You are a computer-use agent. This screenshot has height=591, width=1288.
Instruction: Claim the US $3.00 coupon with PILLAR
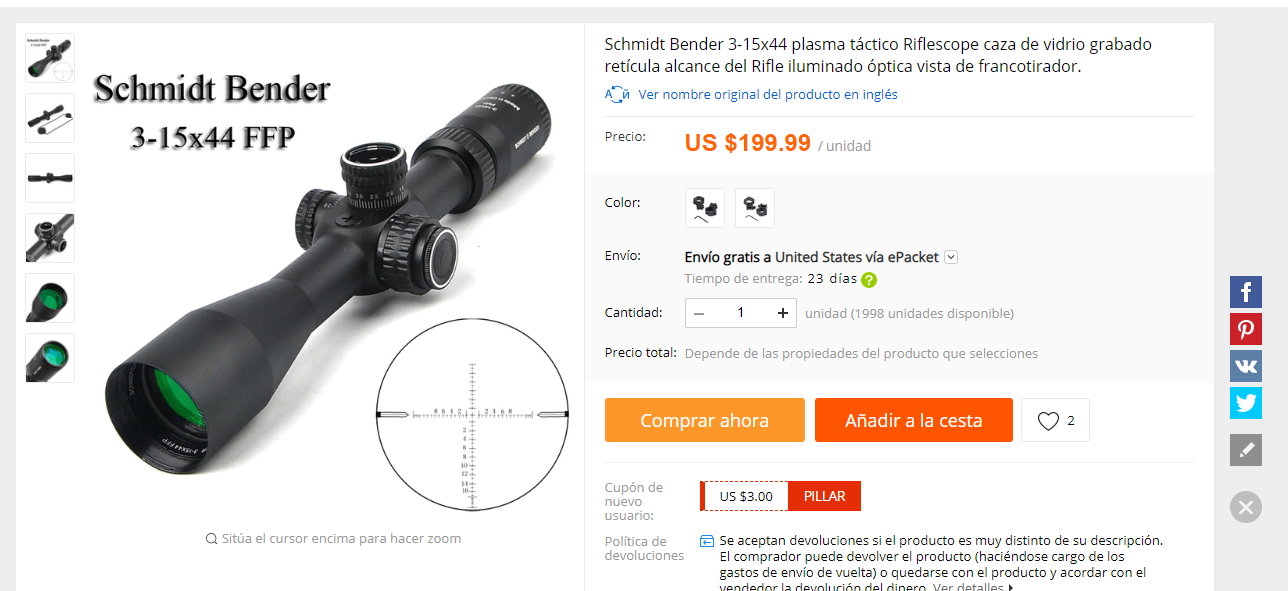tap(824, 496)
